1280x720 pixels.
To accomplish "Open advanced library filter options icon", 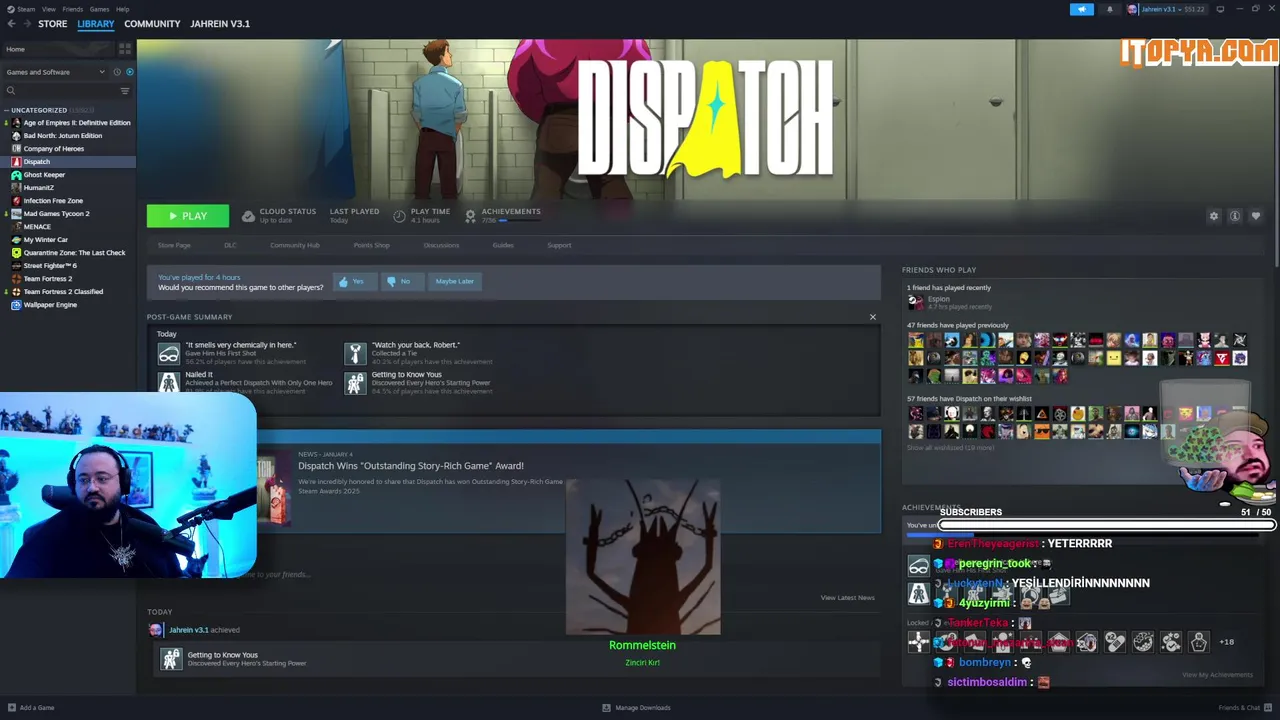I will (x=125, y=91).
